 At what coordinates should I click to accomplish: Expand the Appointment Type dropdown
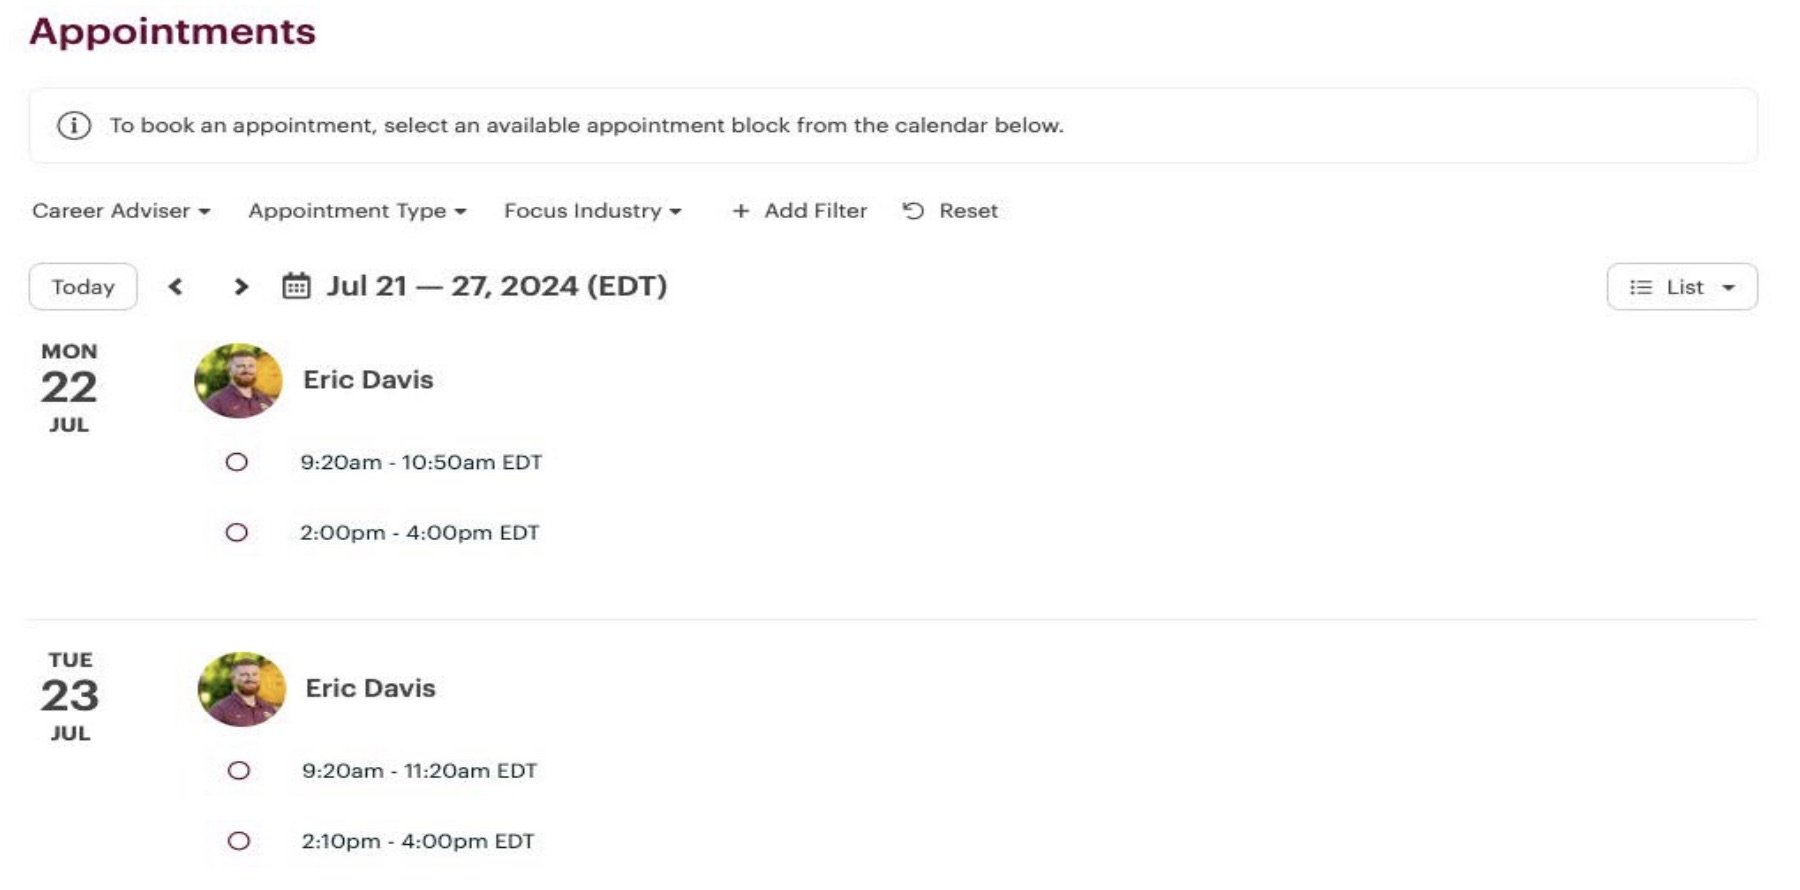(x=356, y=211)
